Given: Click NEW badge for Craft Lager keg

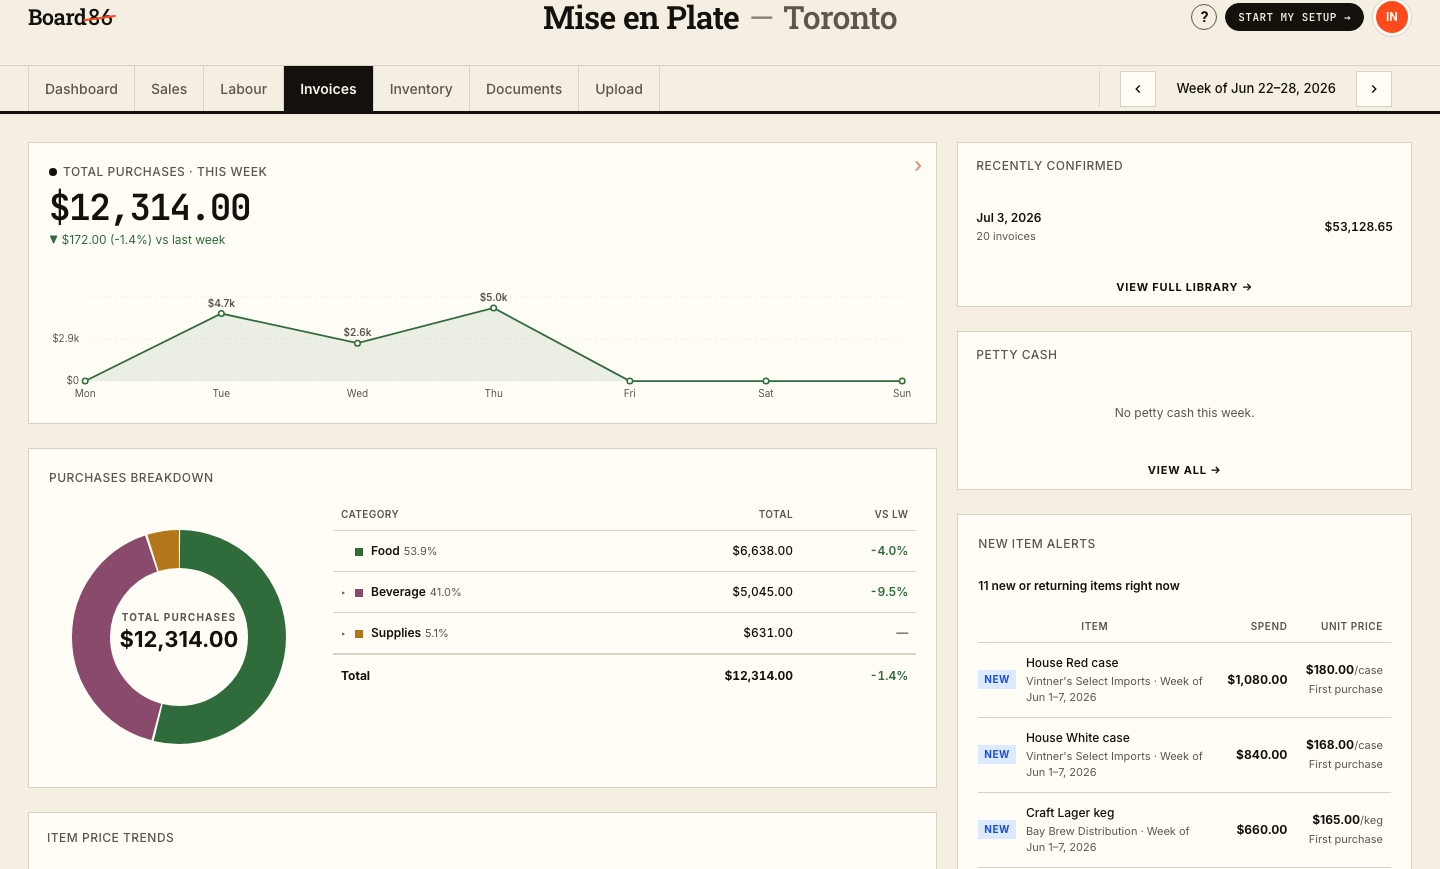Looking at the screenshot, I should (x=997, y=830).
